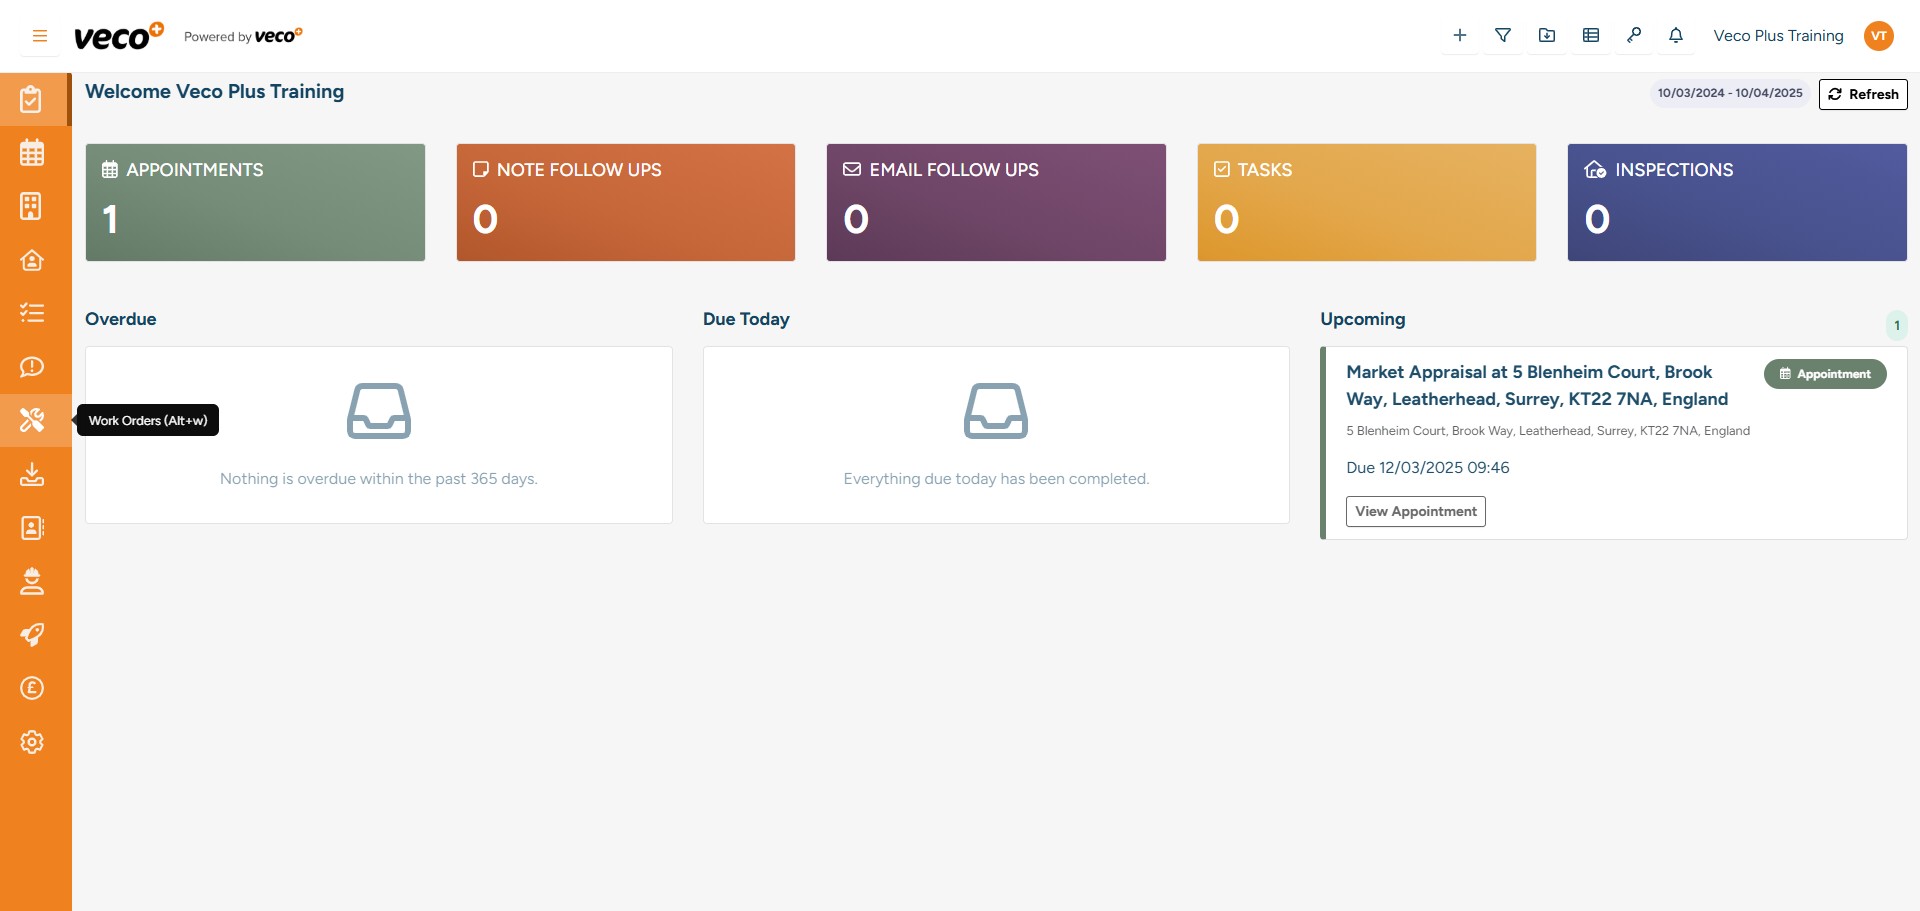1920x911 pixels.
Task: Toggle the hamburger menu to expand sidebar
Action: coord(40,36)
